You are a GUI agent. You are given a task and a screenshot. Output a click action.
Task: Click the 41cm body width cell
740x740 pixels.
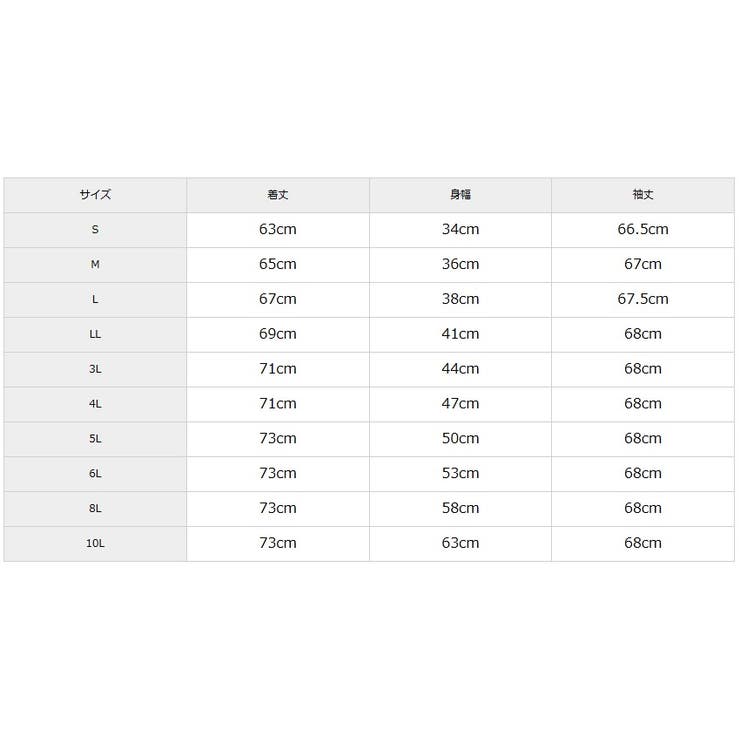460,335
